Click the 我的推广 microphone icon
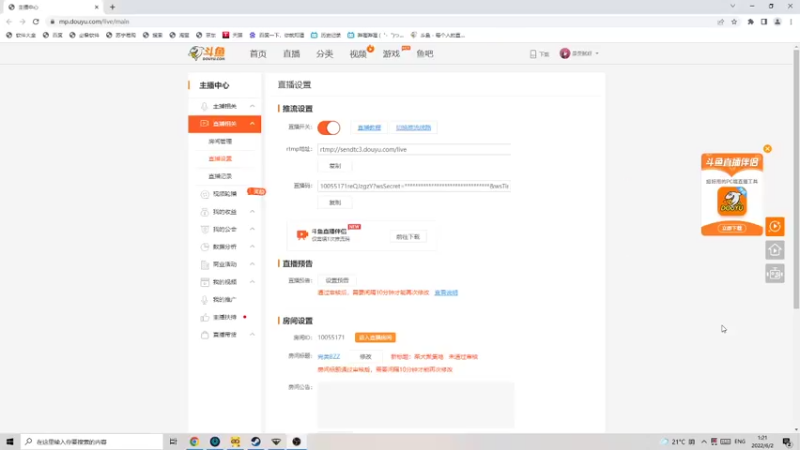The image size is (800, 450). pos(205,299)
